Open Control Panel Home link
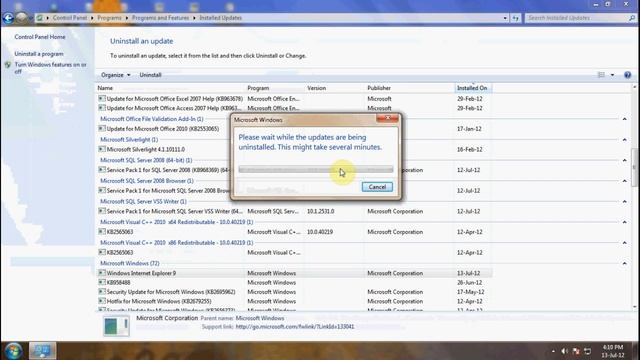Screen dimensions: 640x360 [x=40, y=37]
